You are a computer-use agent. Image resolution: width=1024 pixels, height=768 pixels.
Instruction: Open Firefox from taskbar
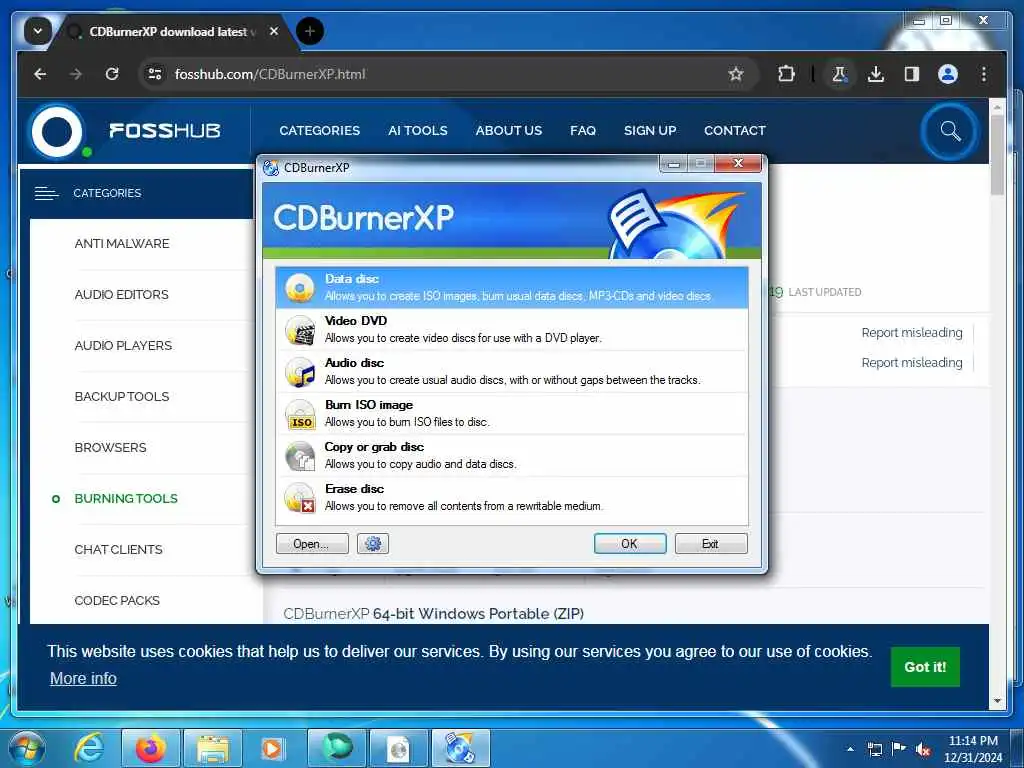coord(151,748)
